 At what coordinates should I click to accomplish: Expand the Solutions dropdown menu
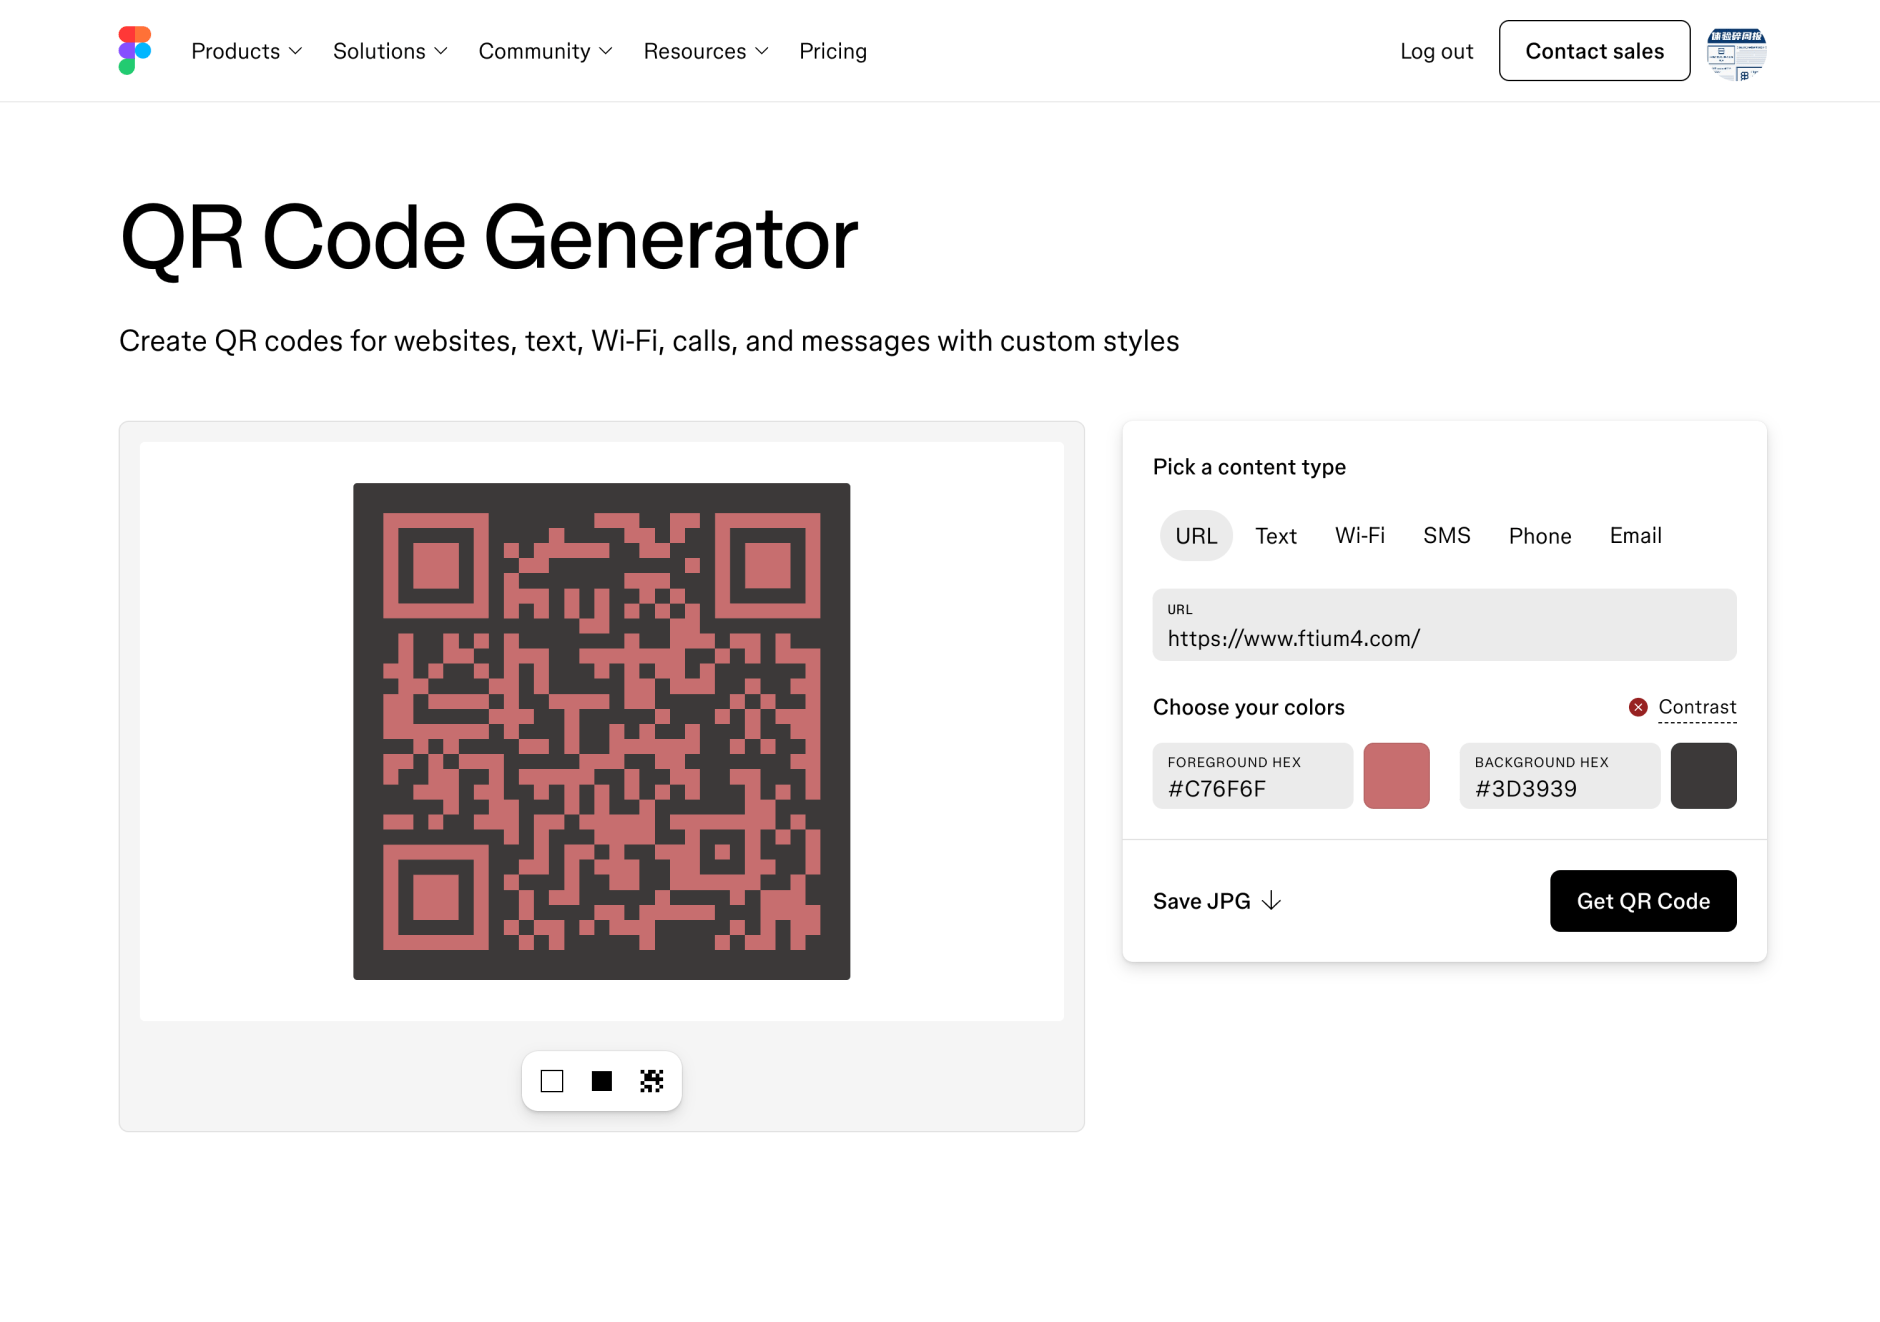click(x=390, y=51)
